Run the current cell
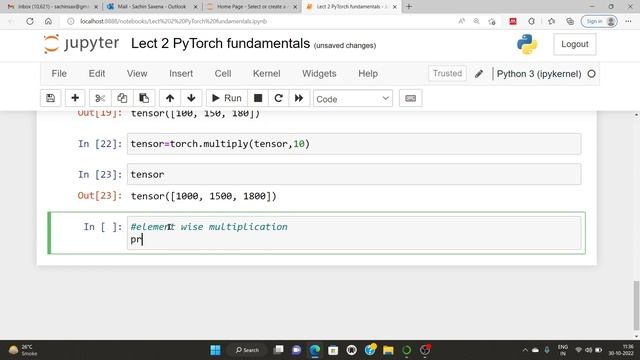The width and height of the screenshot is (640, 360). [227, 98]
